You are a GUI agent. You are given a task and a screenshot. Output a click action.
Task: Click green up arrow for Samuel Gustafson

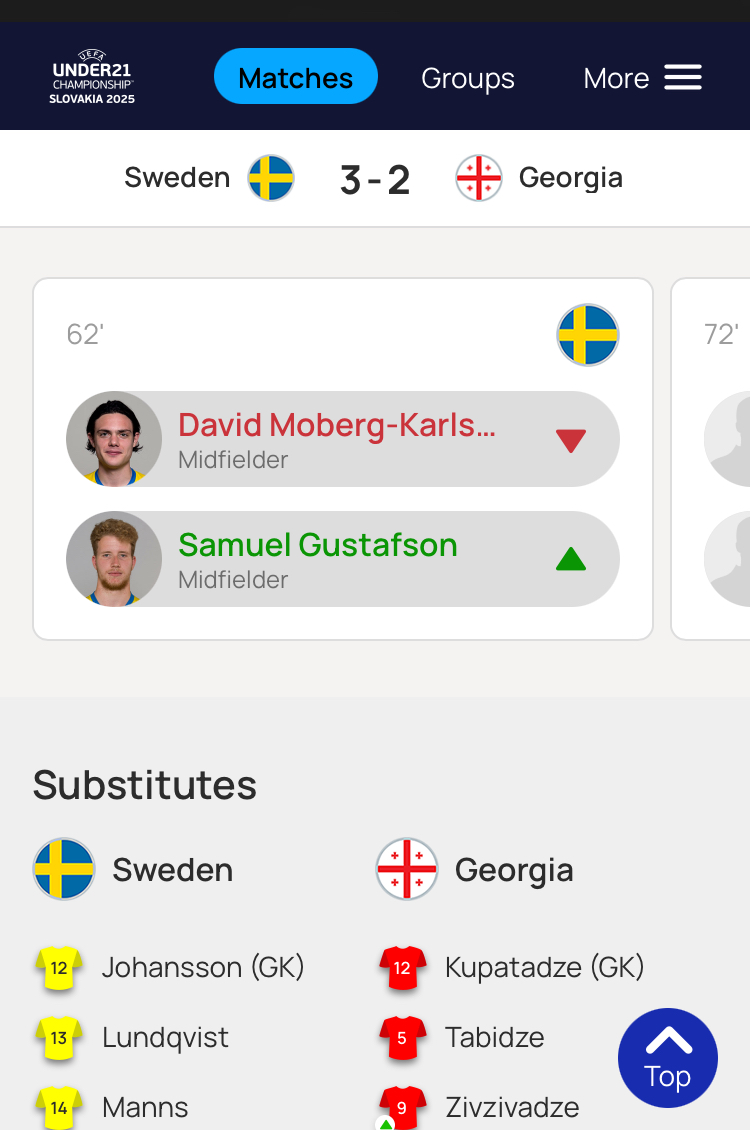tap(570, 559)
